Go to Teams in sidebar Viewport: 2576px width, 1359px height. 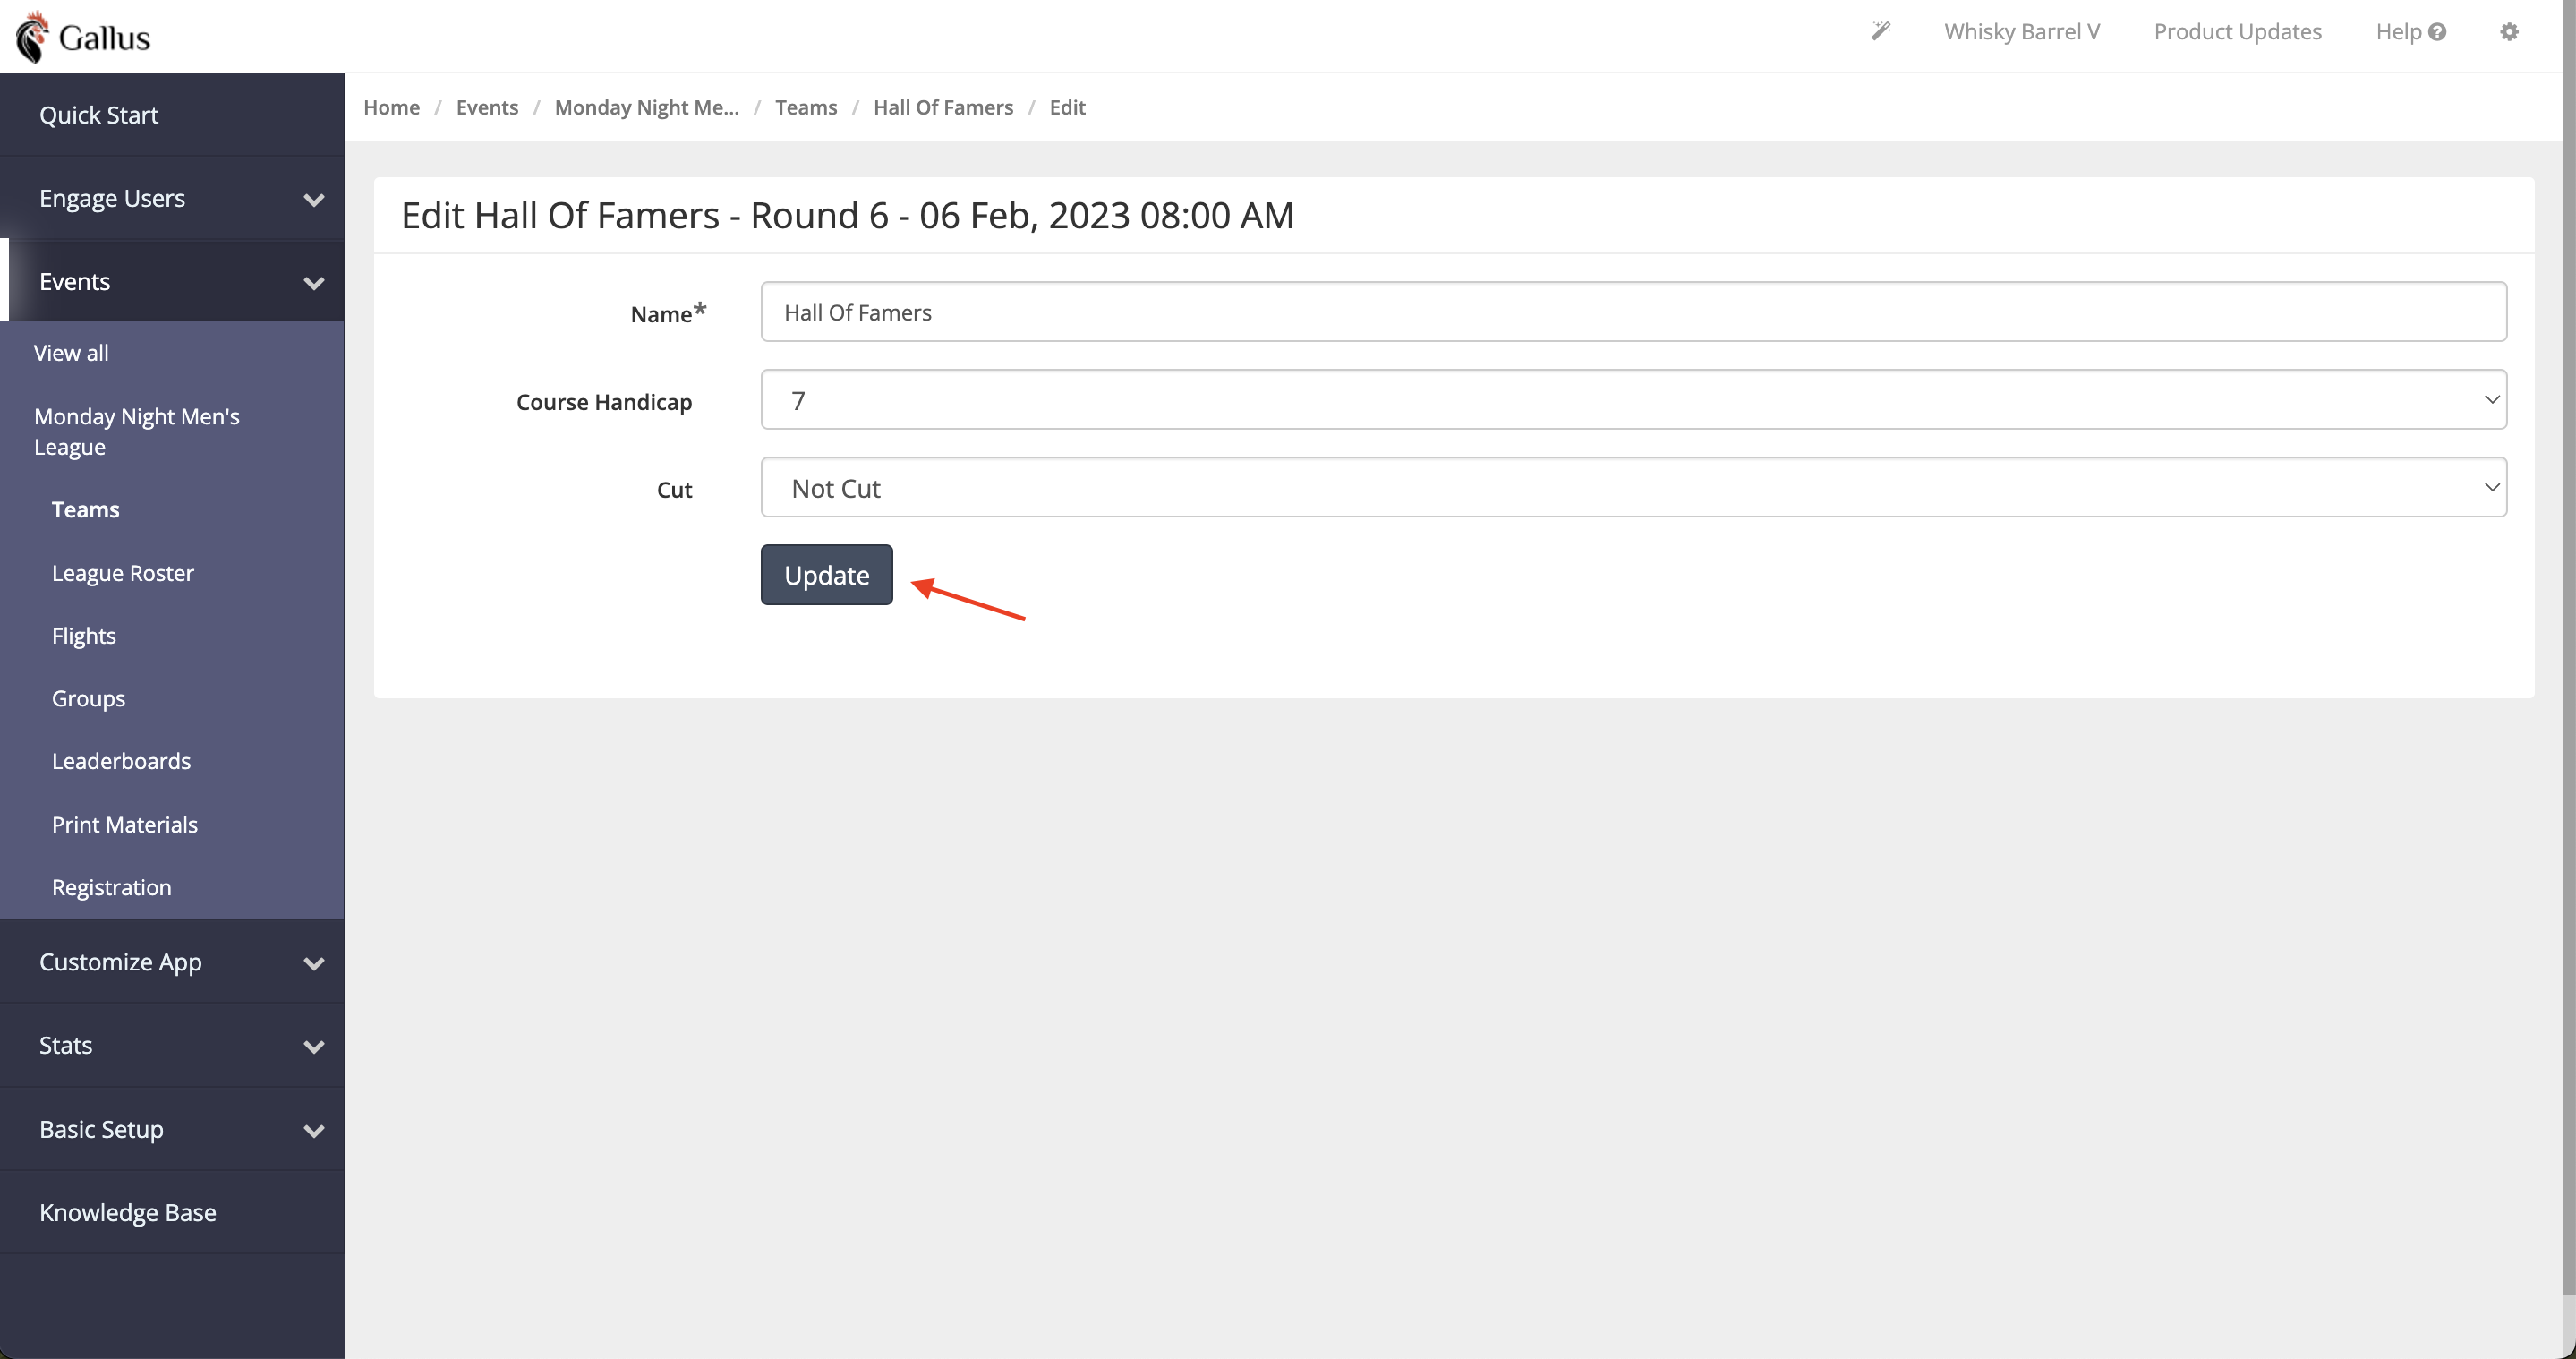point(86,510)
